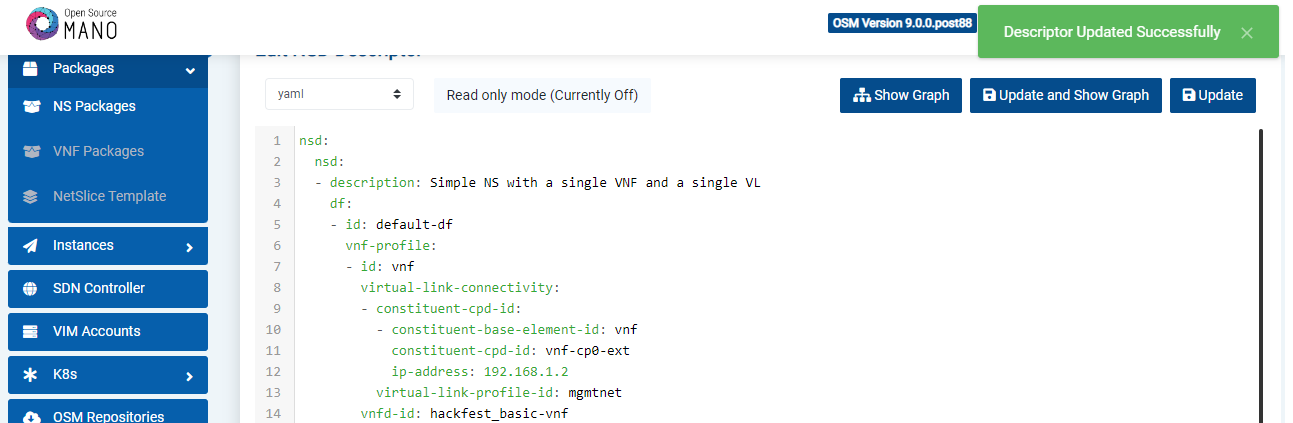Viewport: 1293px width, 423px height.
Task: Click the VNF Packages icon
Action: (30, 152)
